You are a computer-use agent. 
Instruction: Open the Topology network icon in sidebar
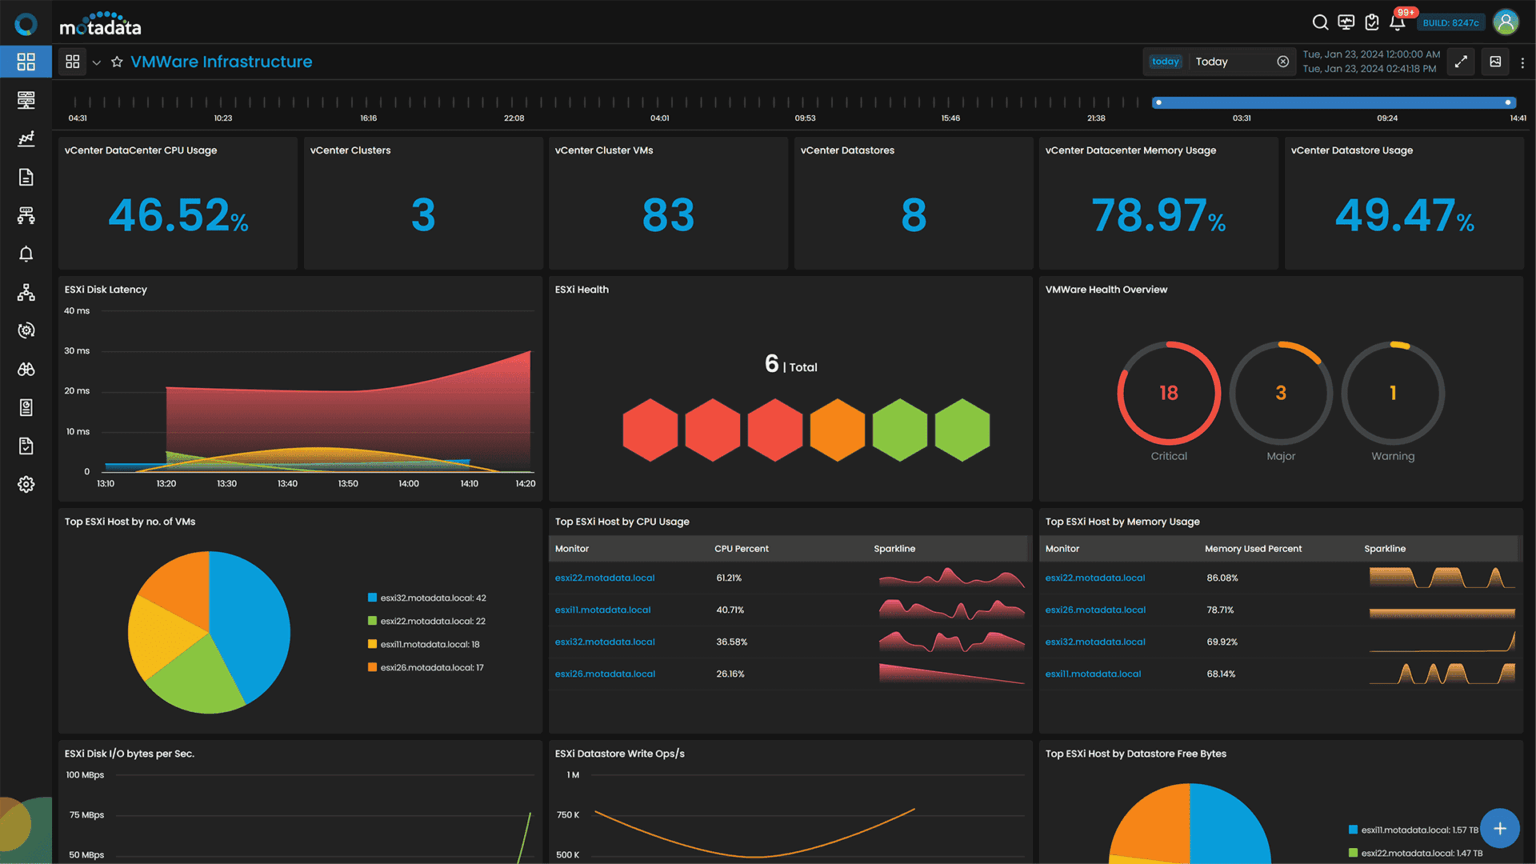[26, 292]
